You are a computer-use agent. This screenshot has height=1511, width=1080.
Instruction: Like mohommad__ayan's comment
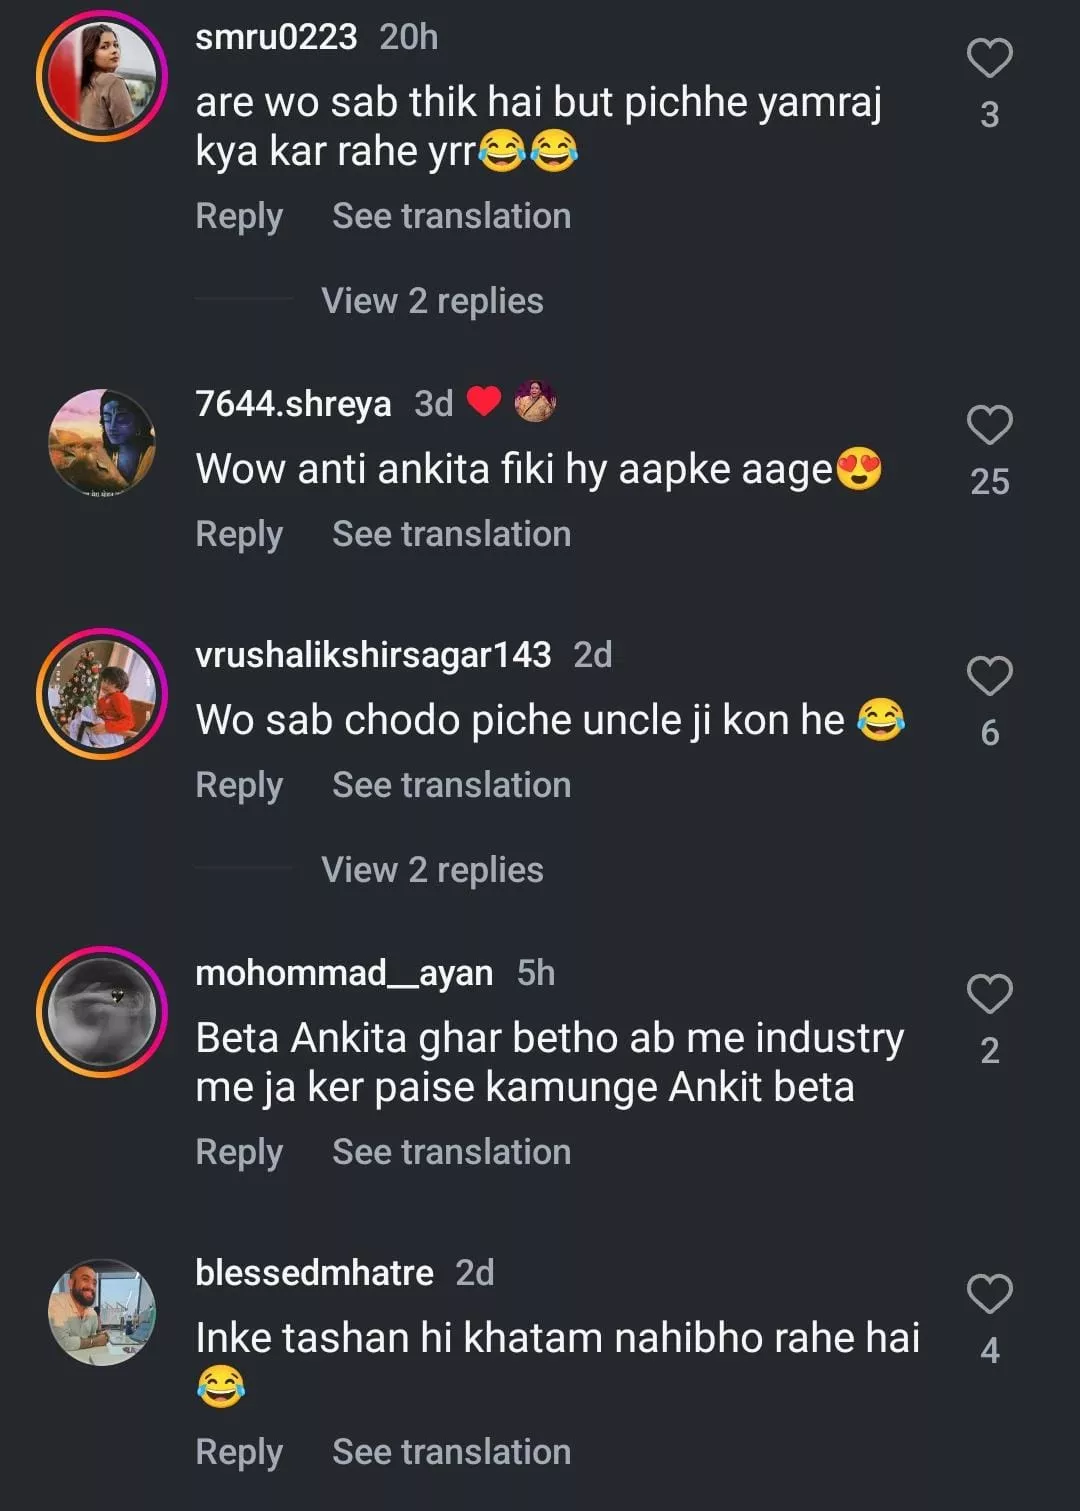tap(989, 993)
